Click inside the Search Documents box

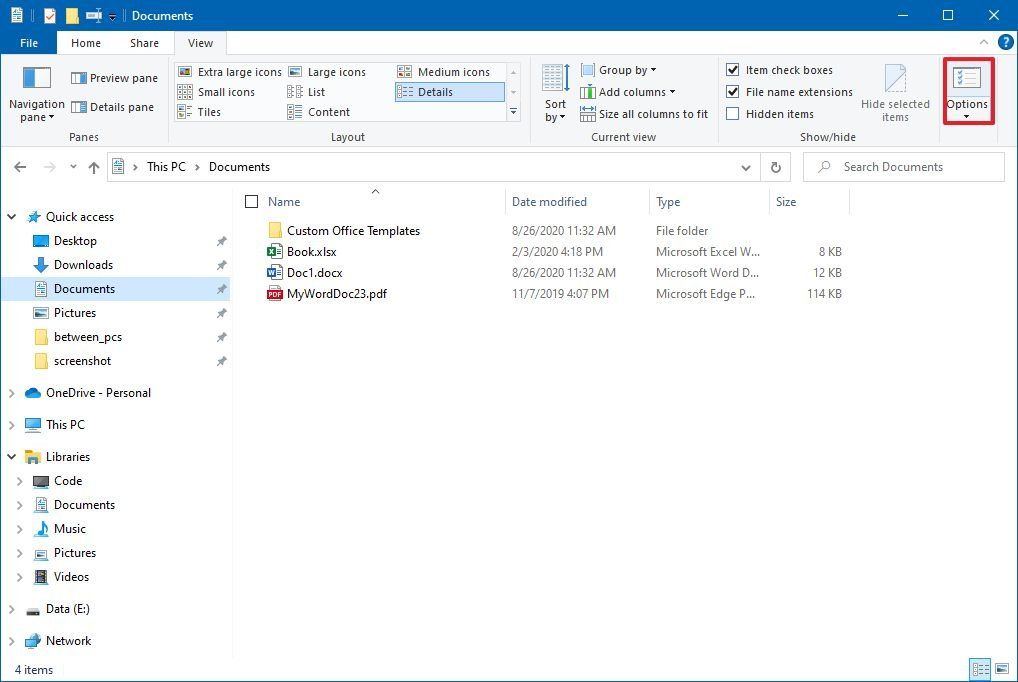(900, 167)
